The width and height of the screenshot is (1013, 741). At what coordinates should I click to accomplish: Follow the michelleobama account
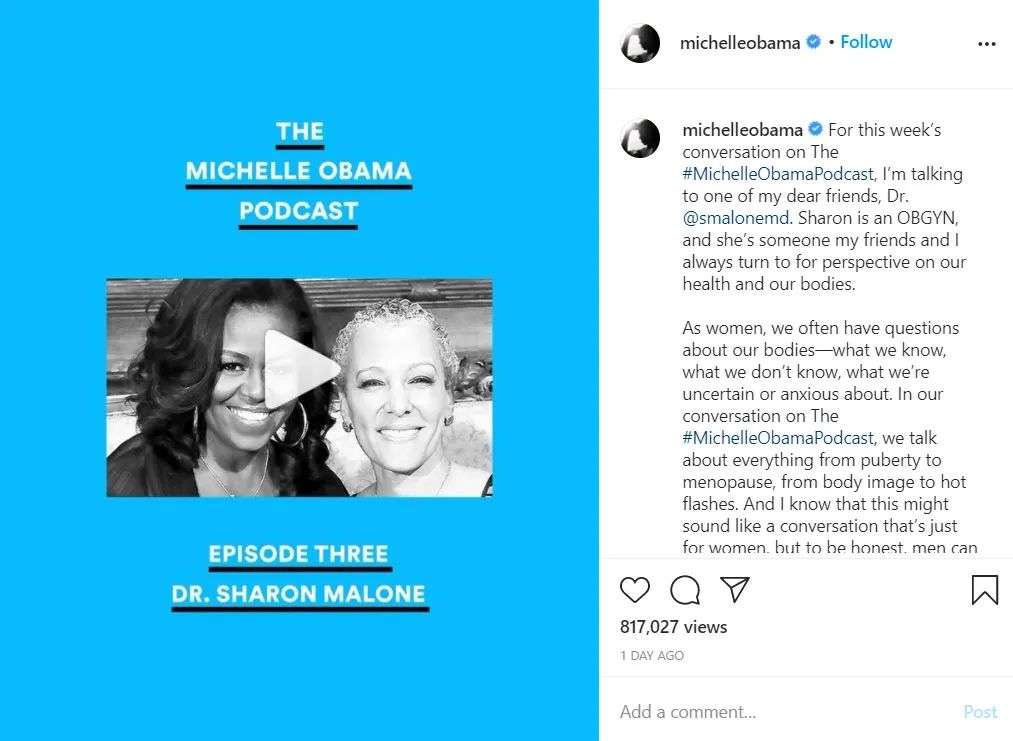pos(866,42)
